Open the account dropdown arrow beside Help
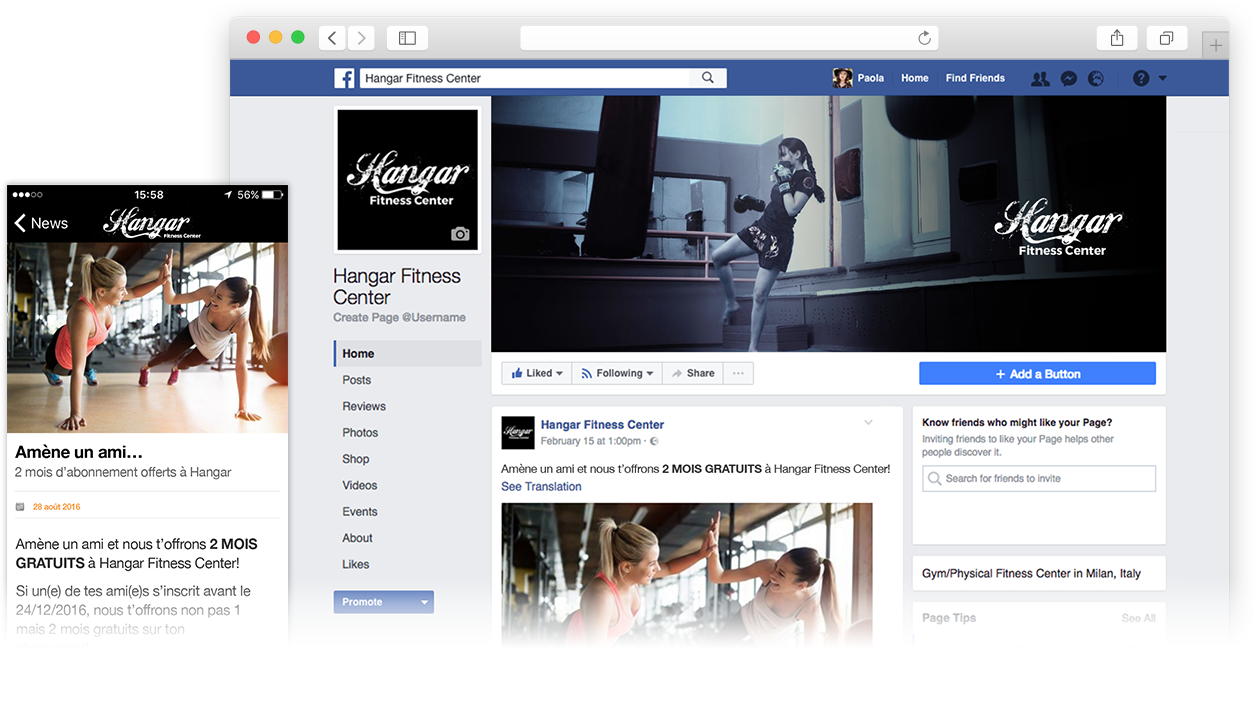Image resolution: width=1256 pixels, height=721 pixels. tap(1162, 78)
